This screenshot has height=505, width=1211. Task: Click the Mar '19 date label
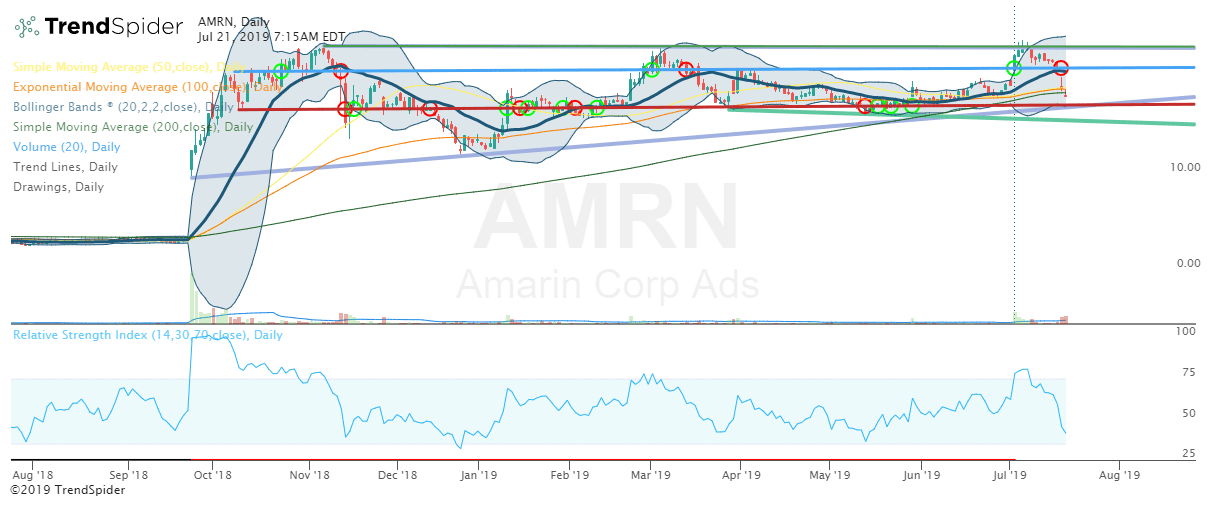click(650, 476)
